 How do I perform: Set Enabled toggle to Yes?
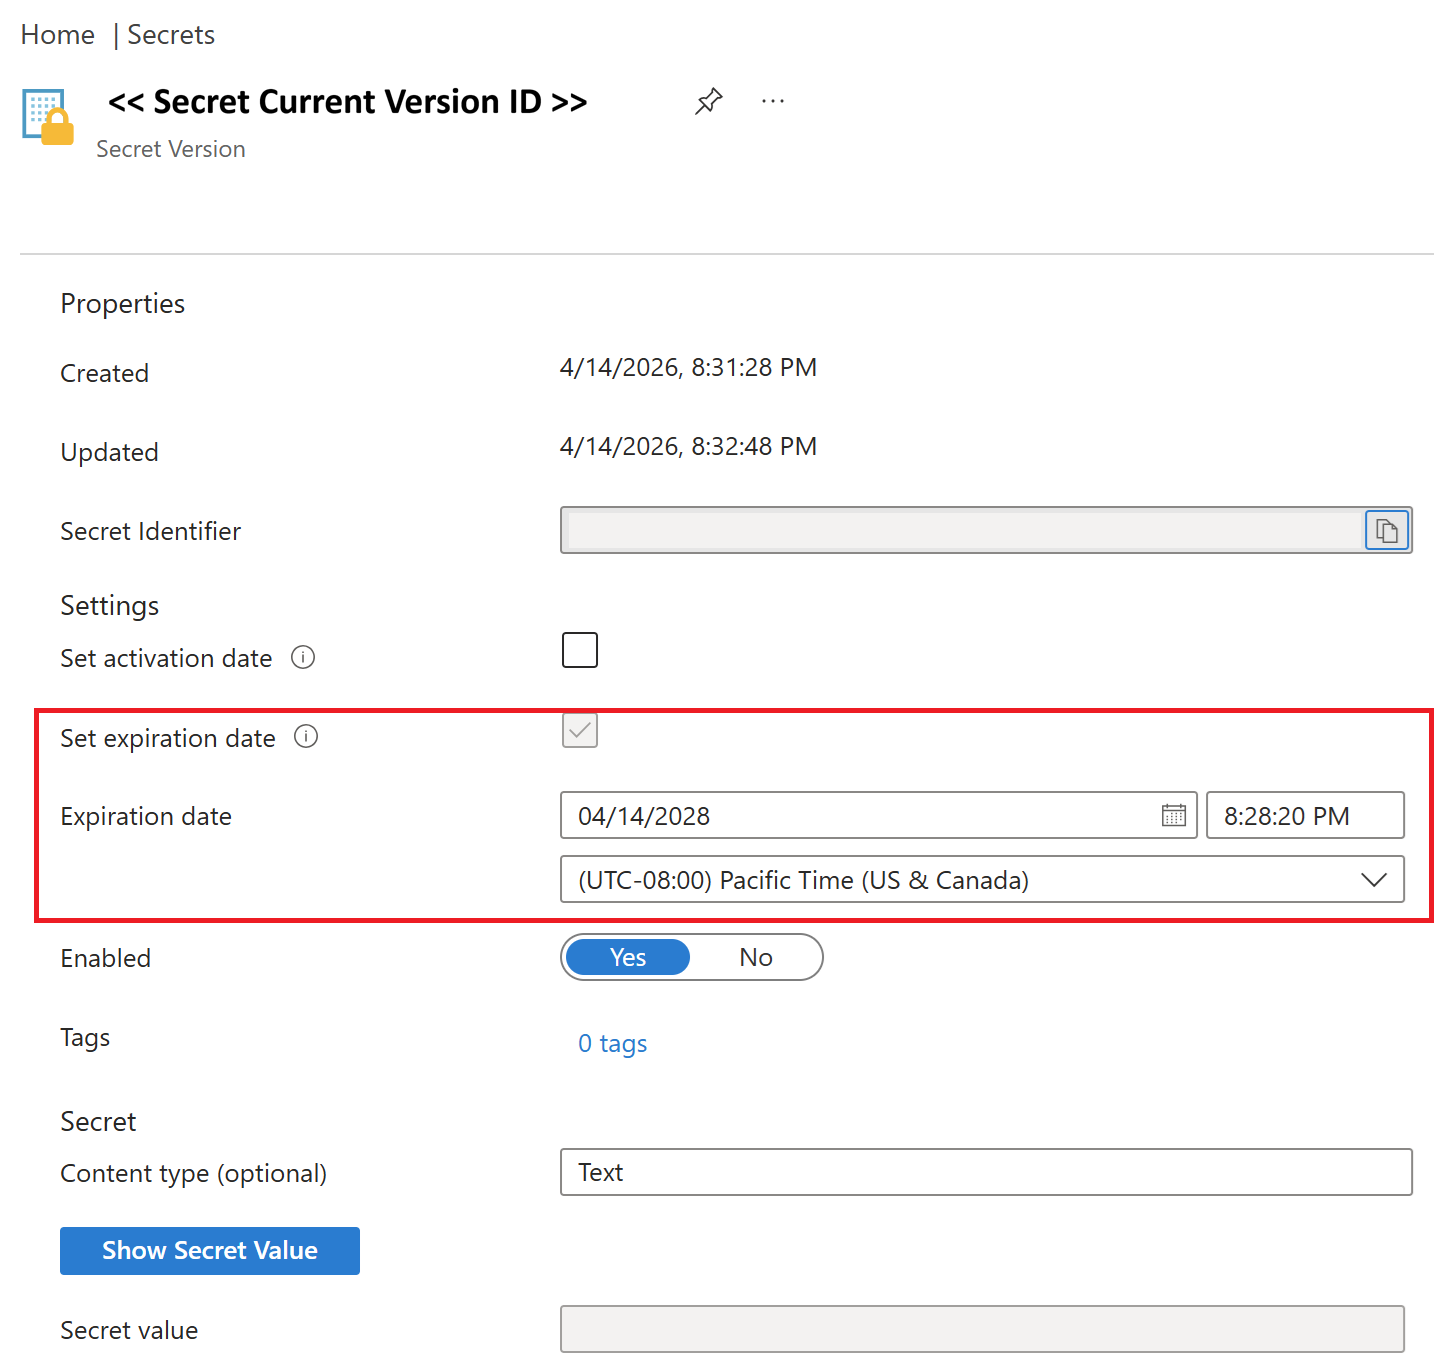628,957
